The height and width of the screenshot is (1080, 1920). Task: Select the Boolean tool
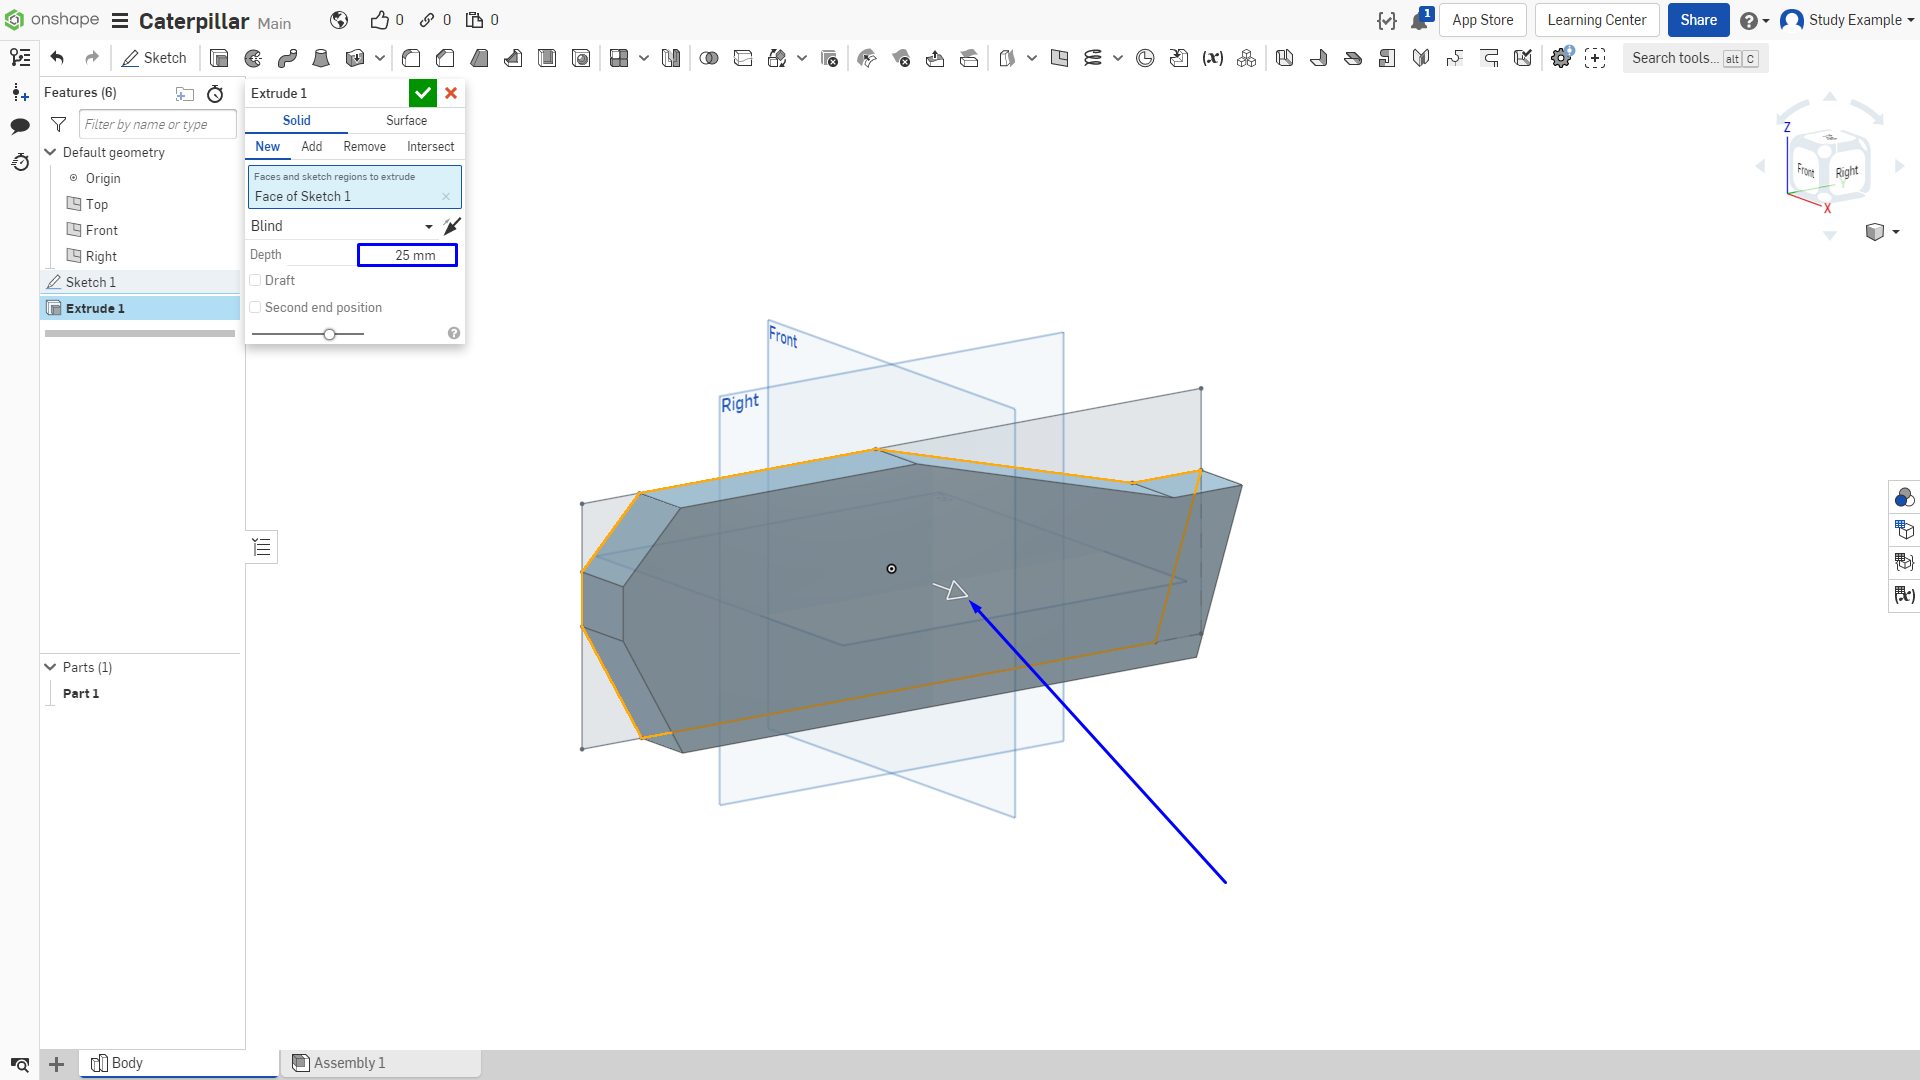[709, 58]
